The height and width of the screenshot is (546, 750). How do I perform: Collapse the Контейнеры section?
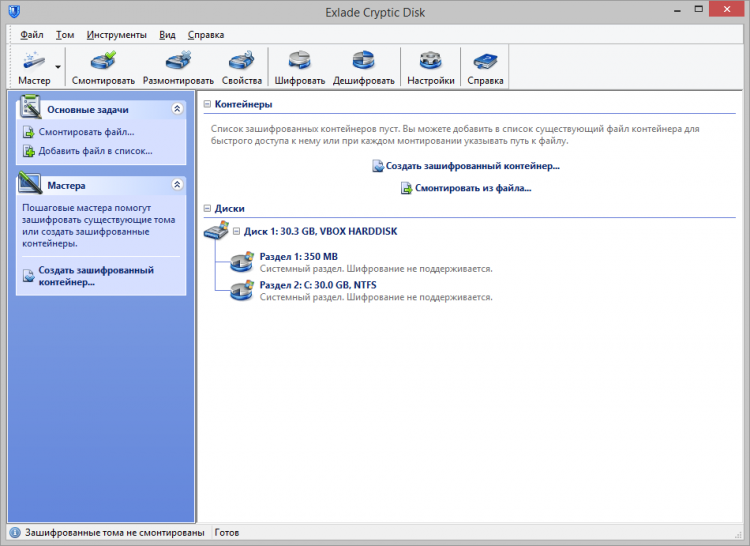click(207, 104)
